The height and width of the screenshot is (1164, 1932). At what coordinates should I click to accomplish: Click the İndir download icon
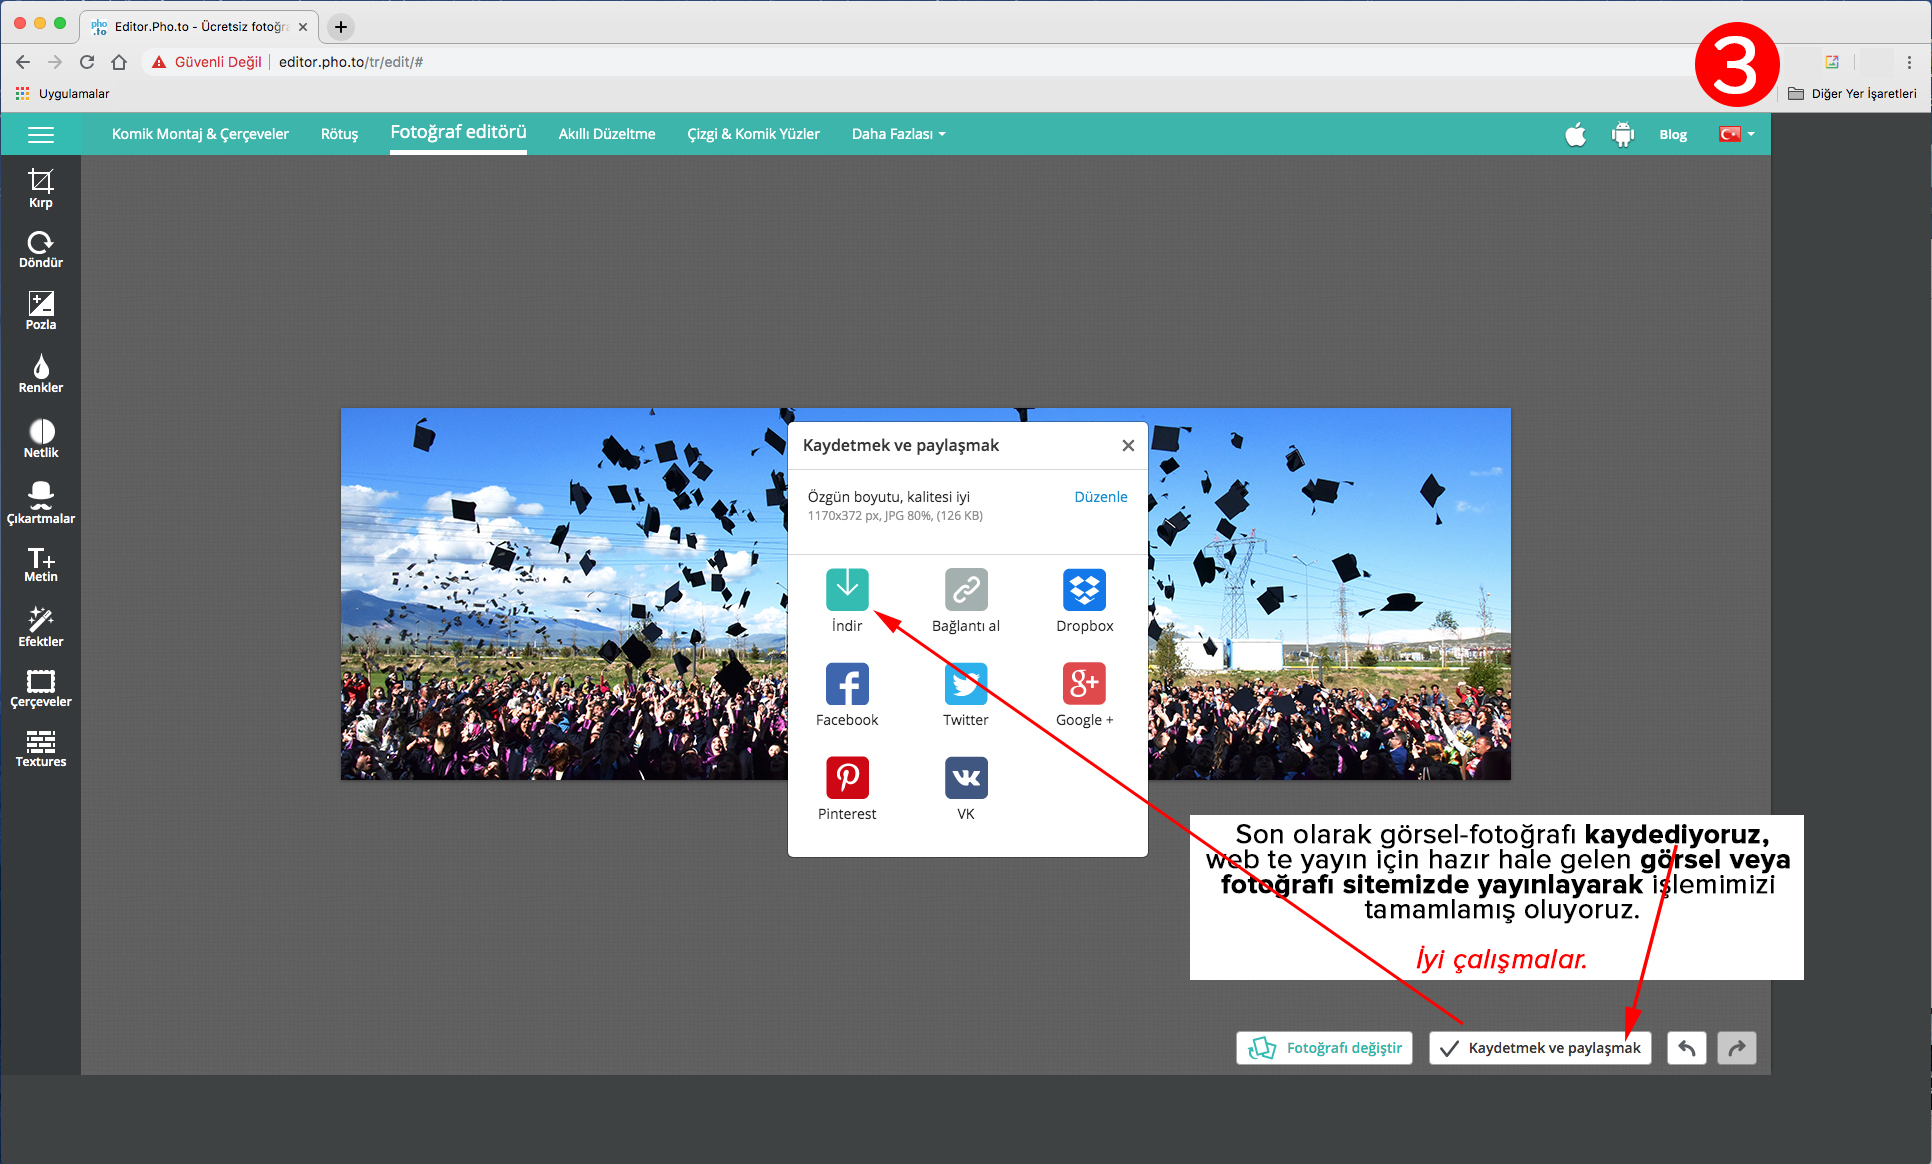pos(847,590)
